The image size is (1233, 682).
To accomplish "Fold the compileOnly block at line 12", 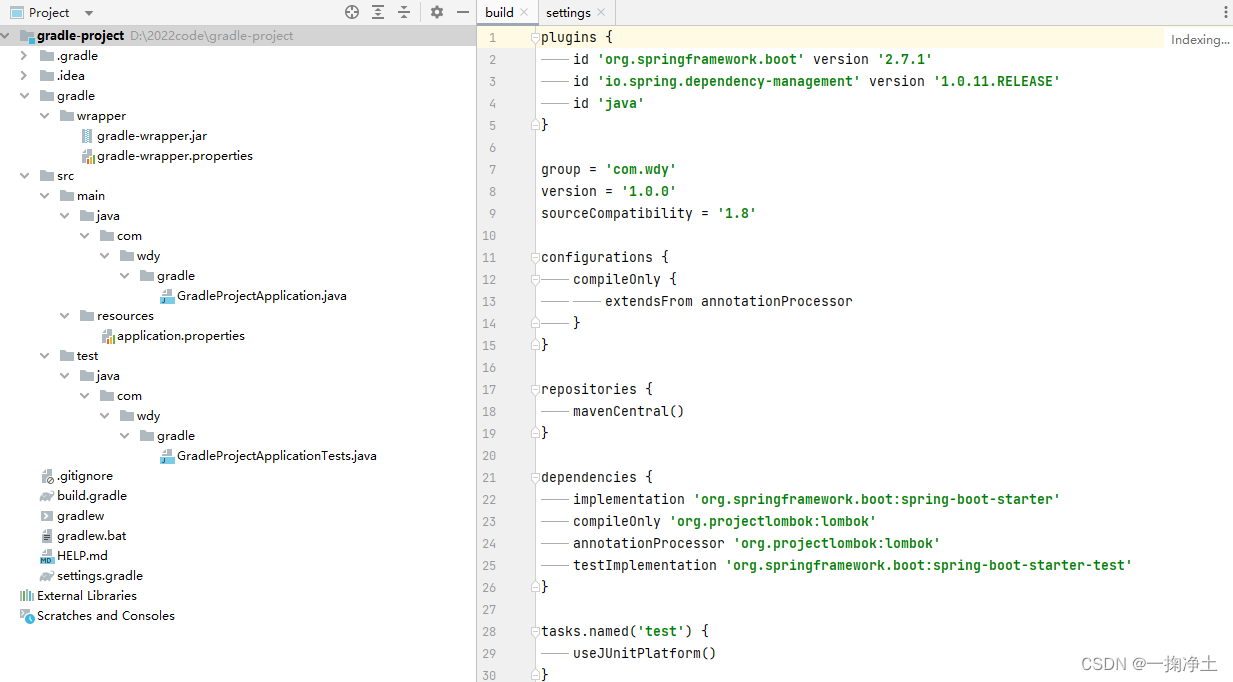I will click(x=535, y=280).
